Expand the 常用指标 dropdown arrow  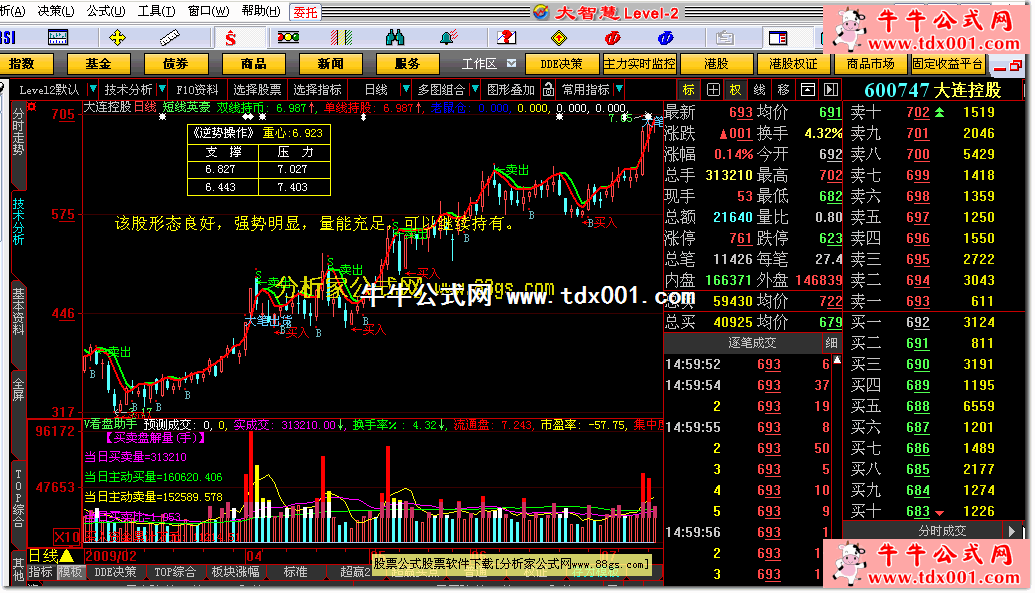pos(619,89)
